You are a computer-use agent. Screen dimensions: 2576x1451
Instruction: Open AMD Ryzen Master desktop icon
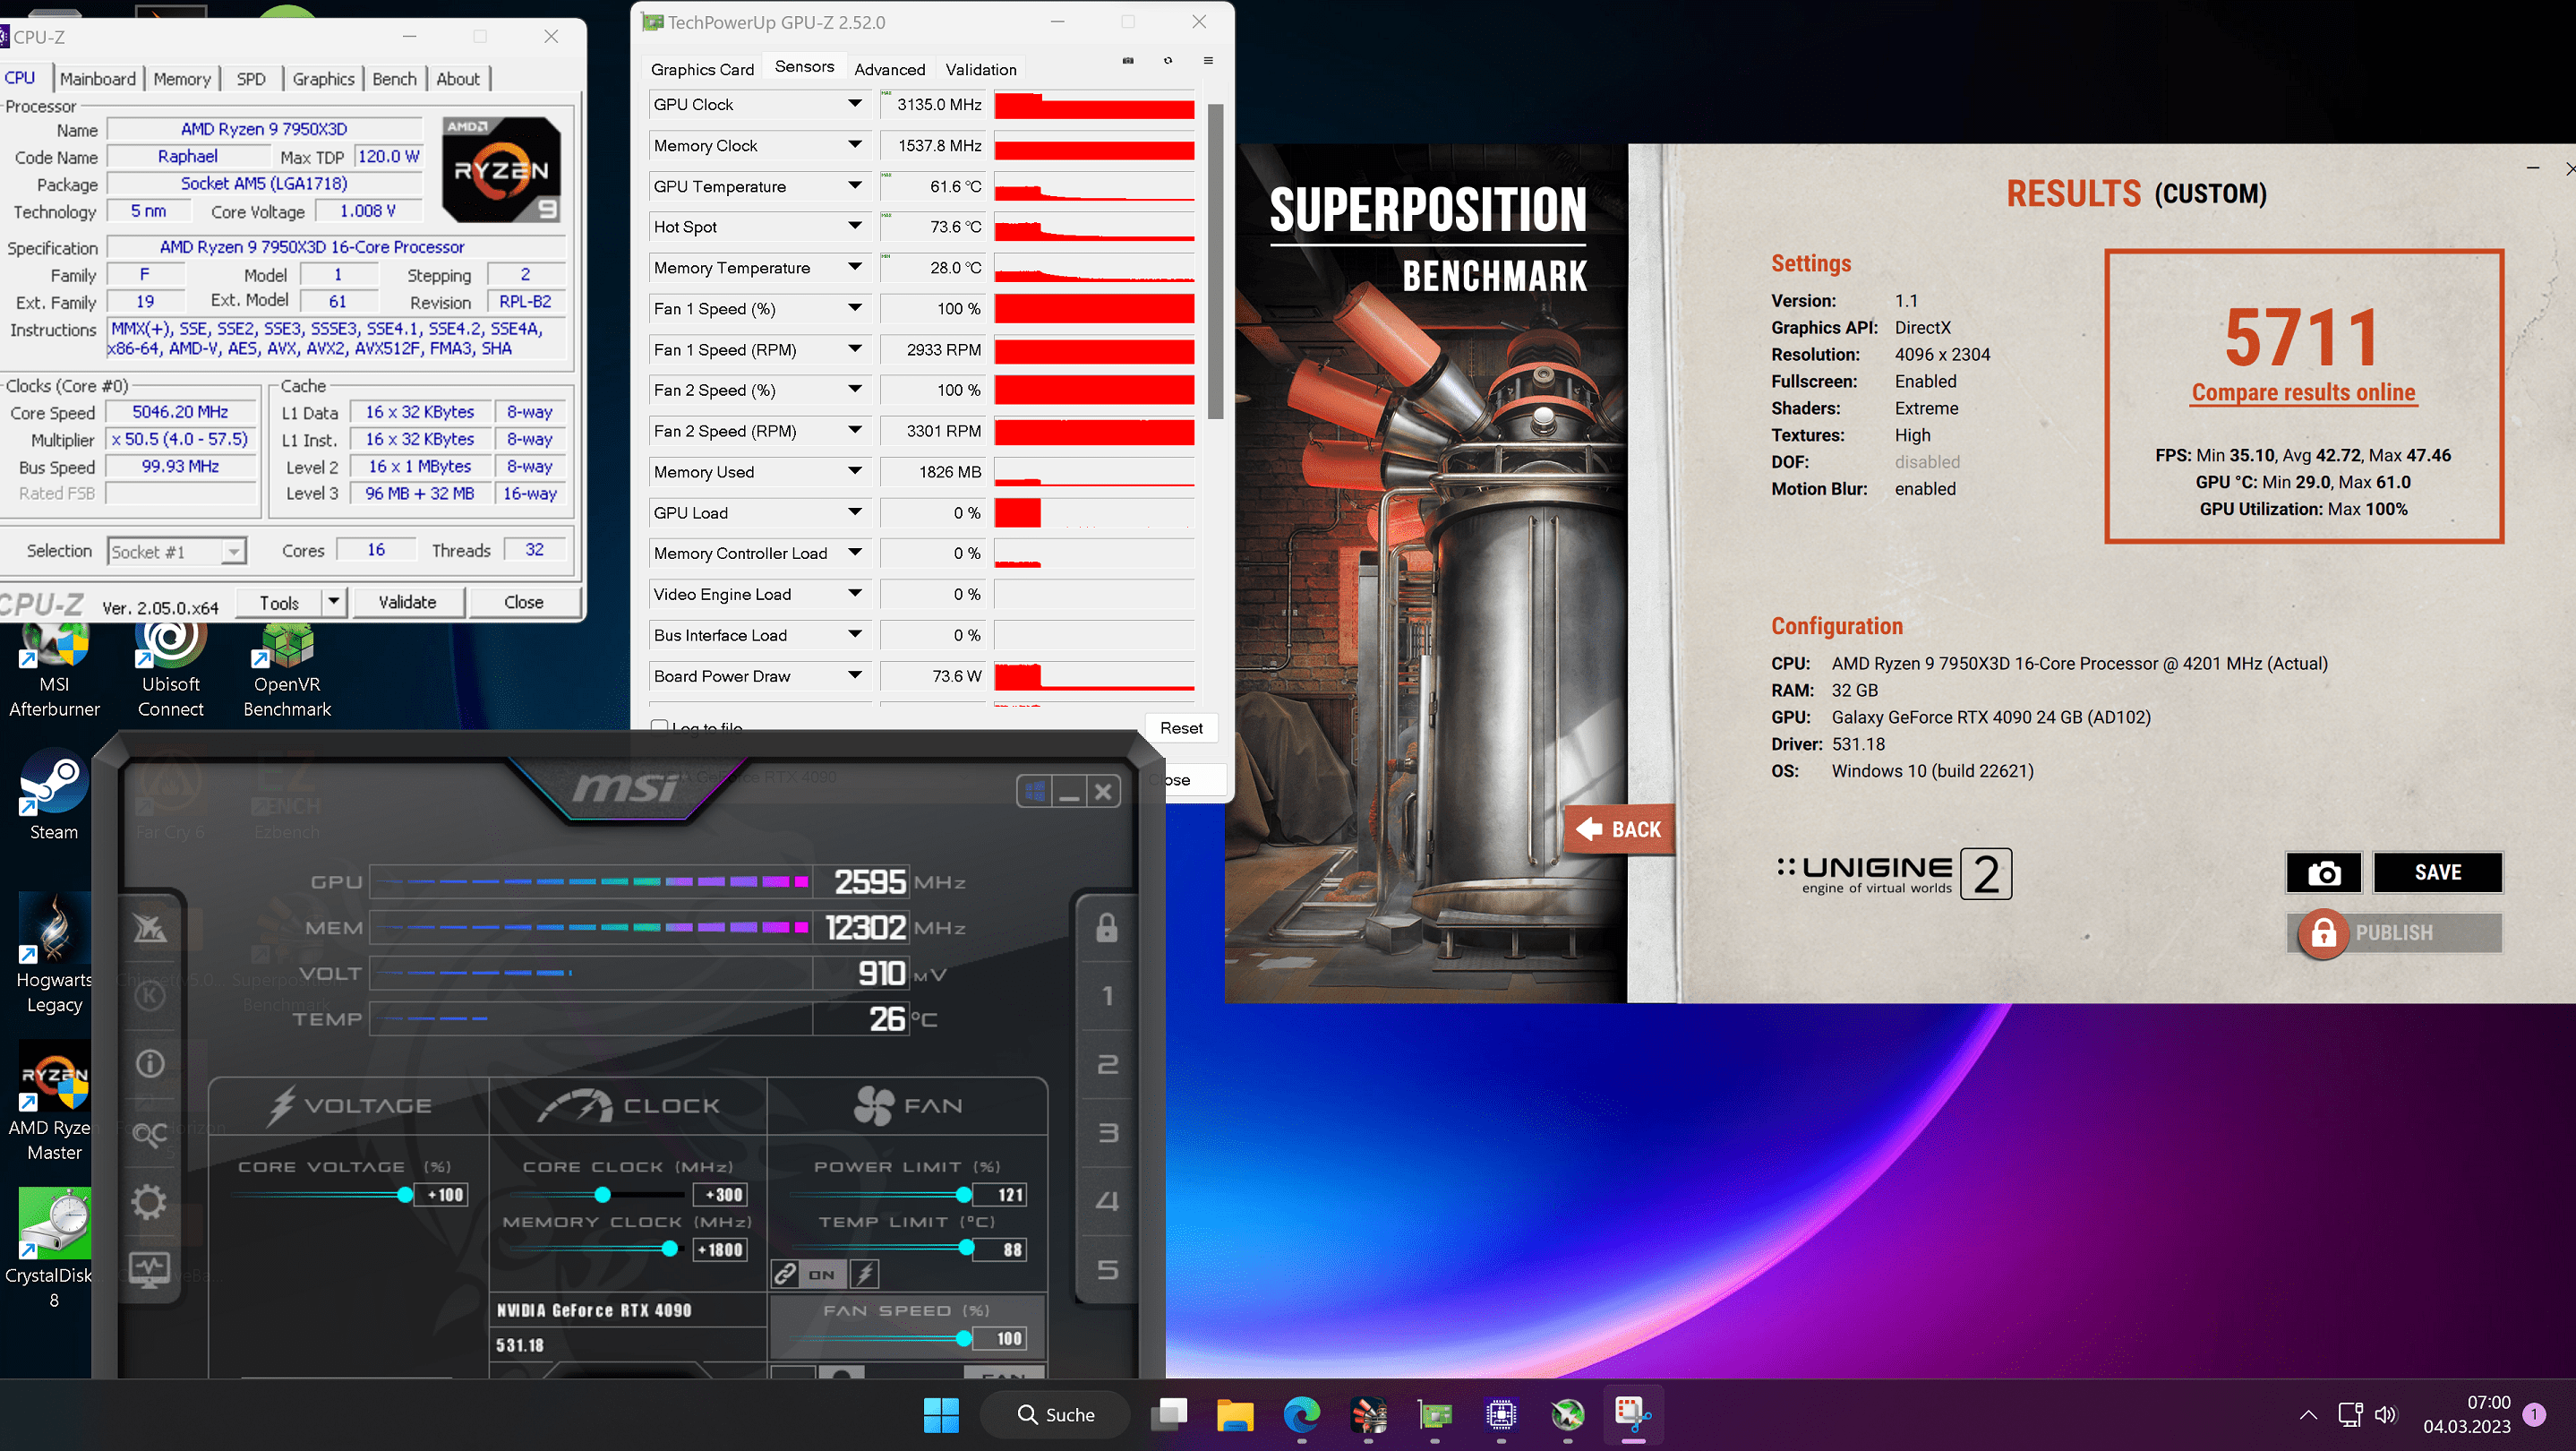54,1102
